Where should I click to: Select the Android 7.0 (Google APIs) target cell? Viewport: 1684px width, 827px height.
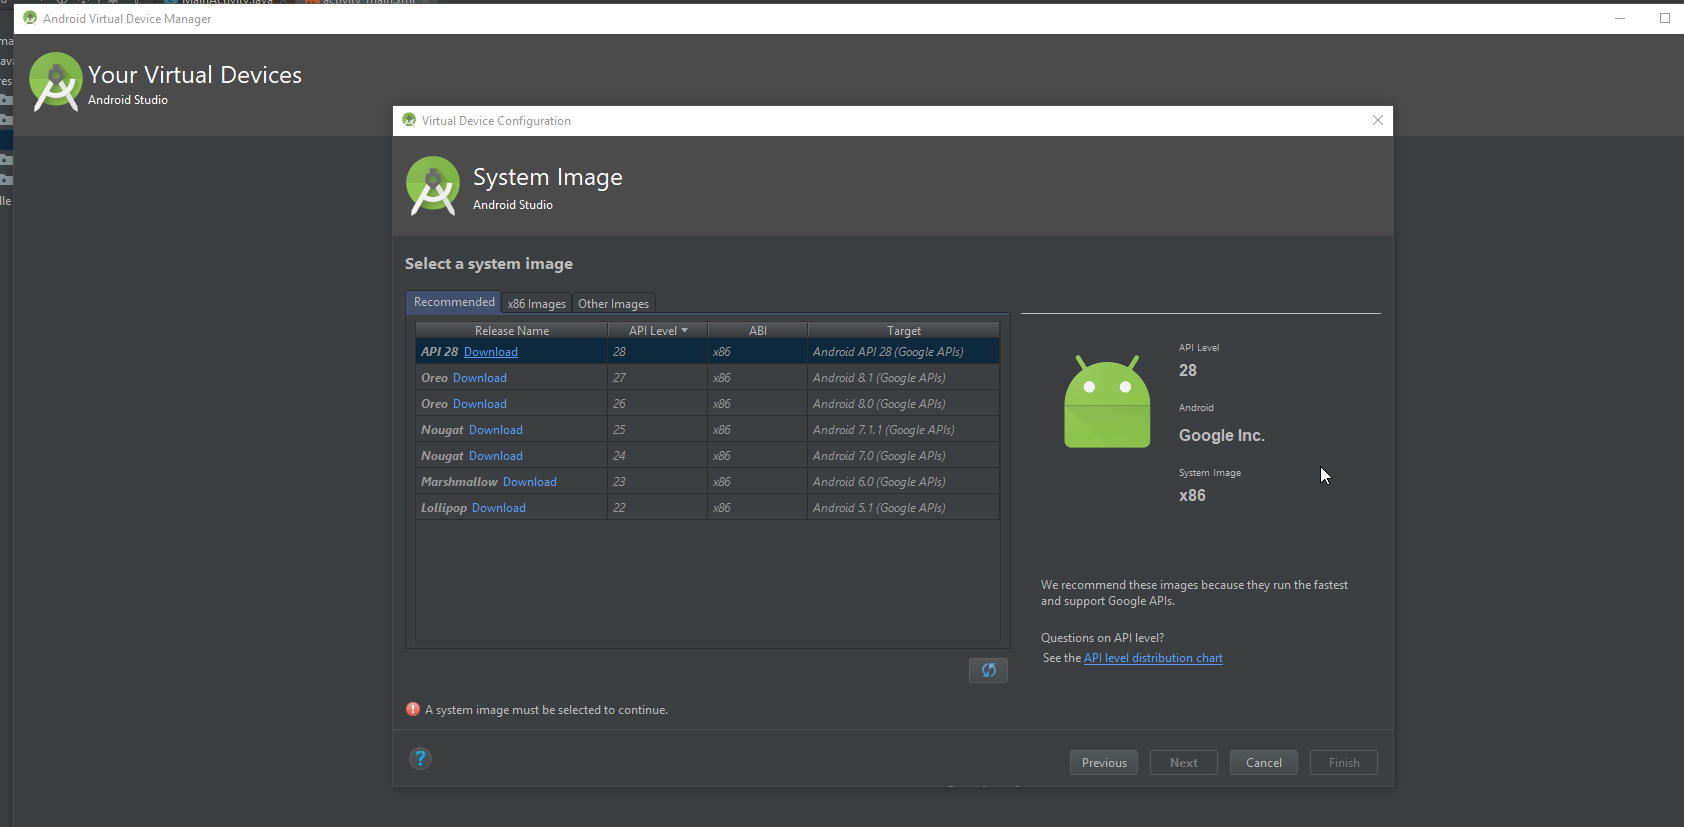904,456
